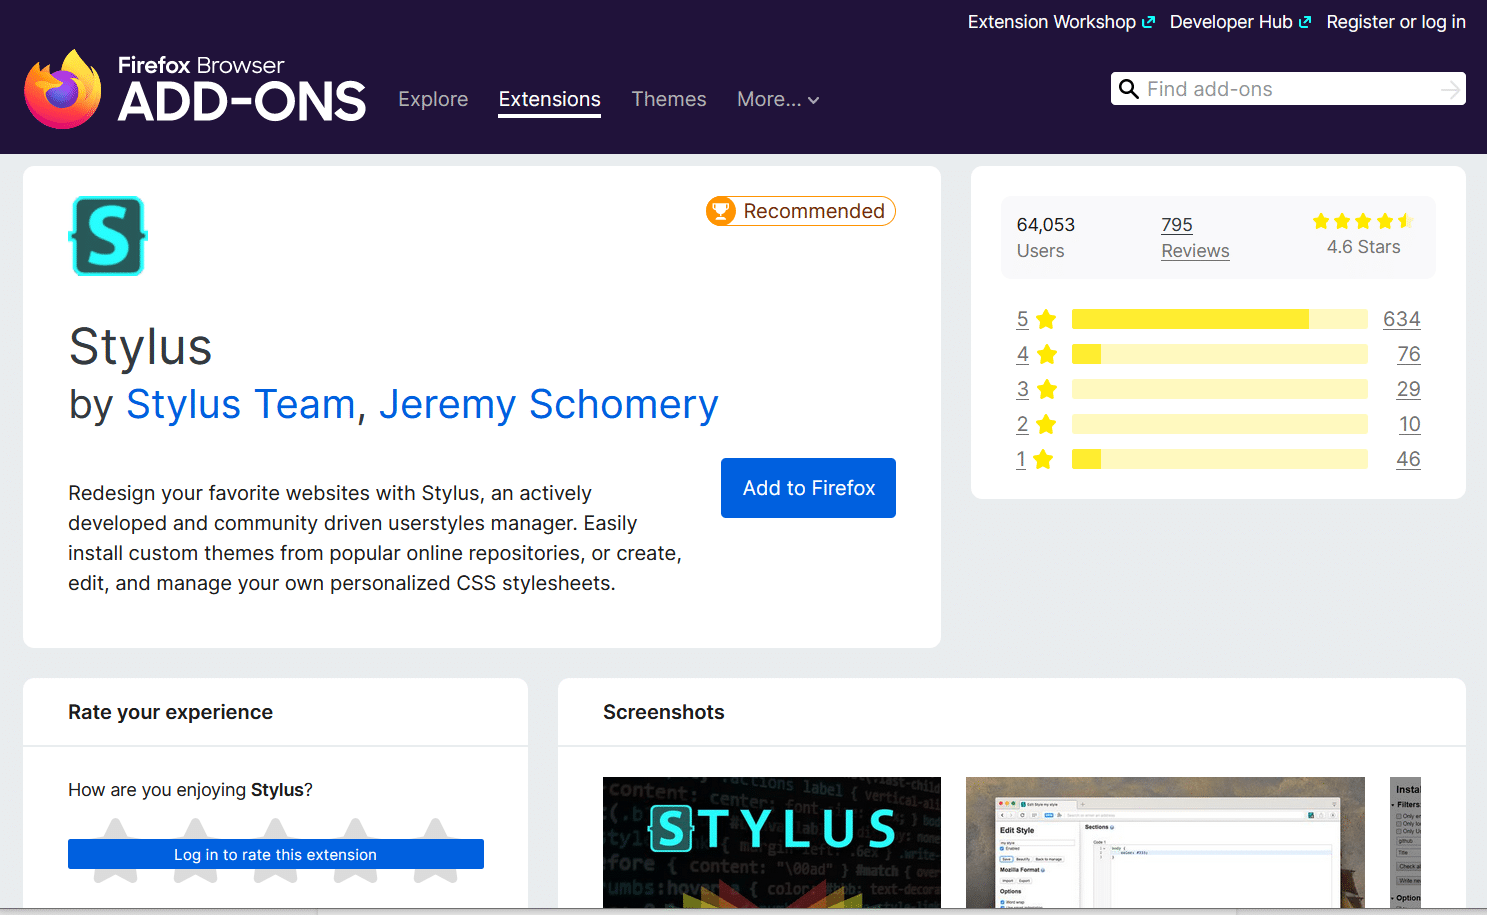Open Jeremy Schomery's author page

click(x=548, y=404)
